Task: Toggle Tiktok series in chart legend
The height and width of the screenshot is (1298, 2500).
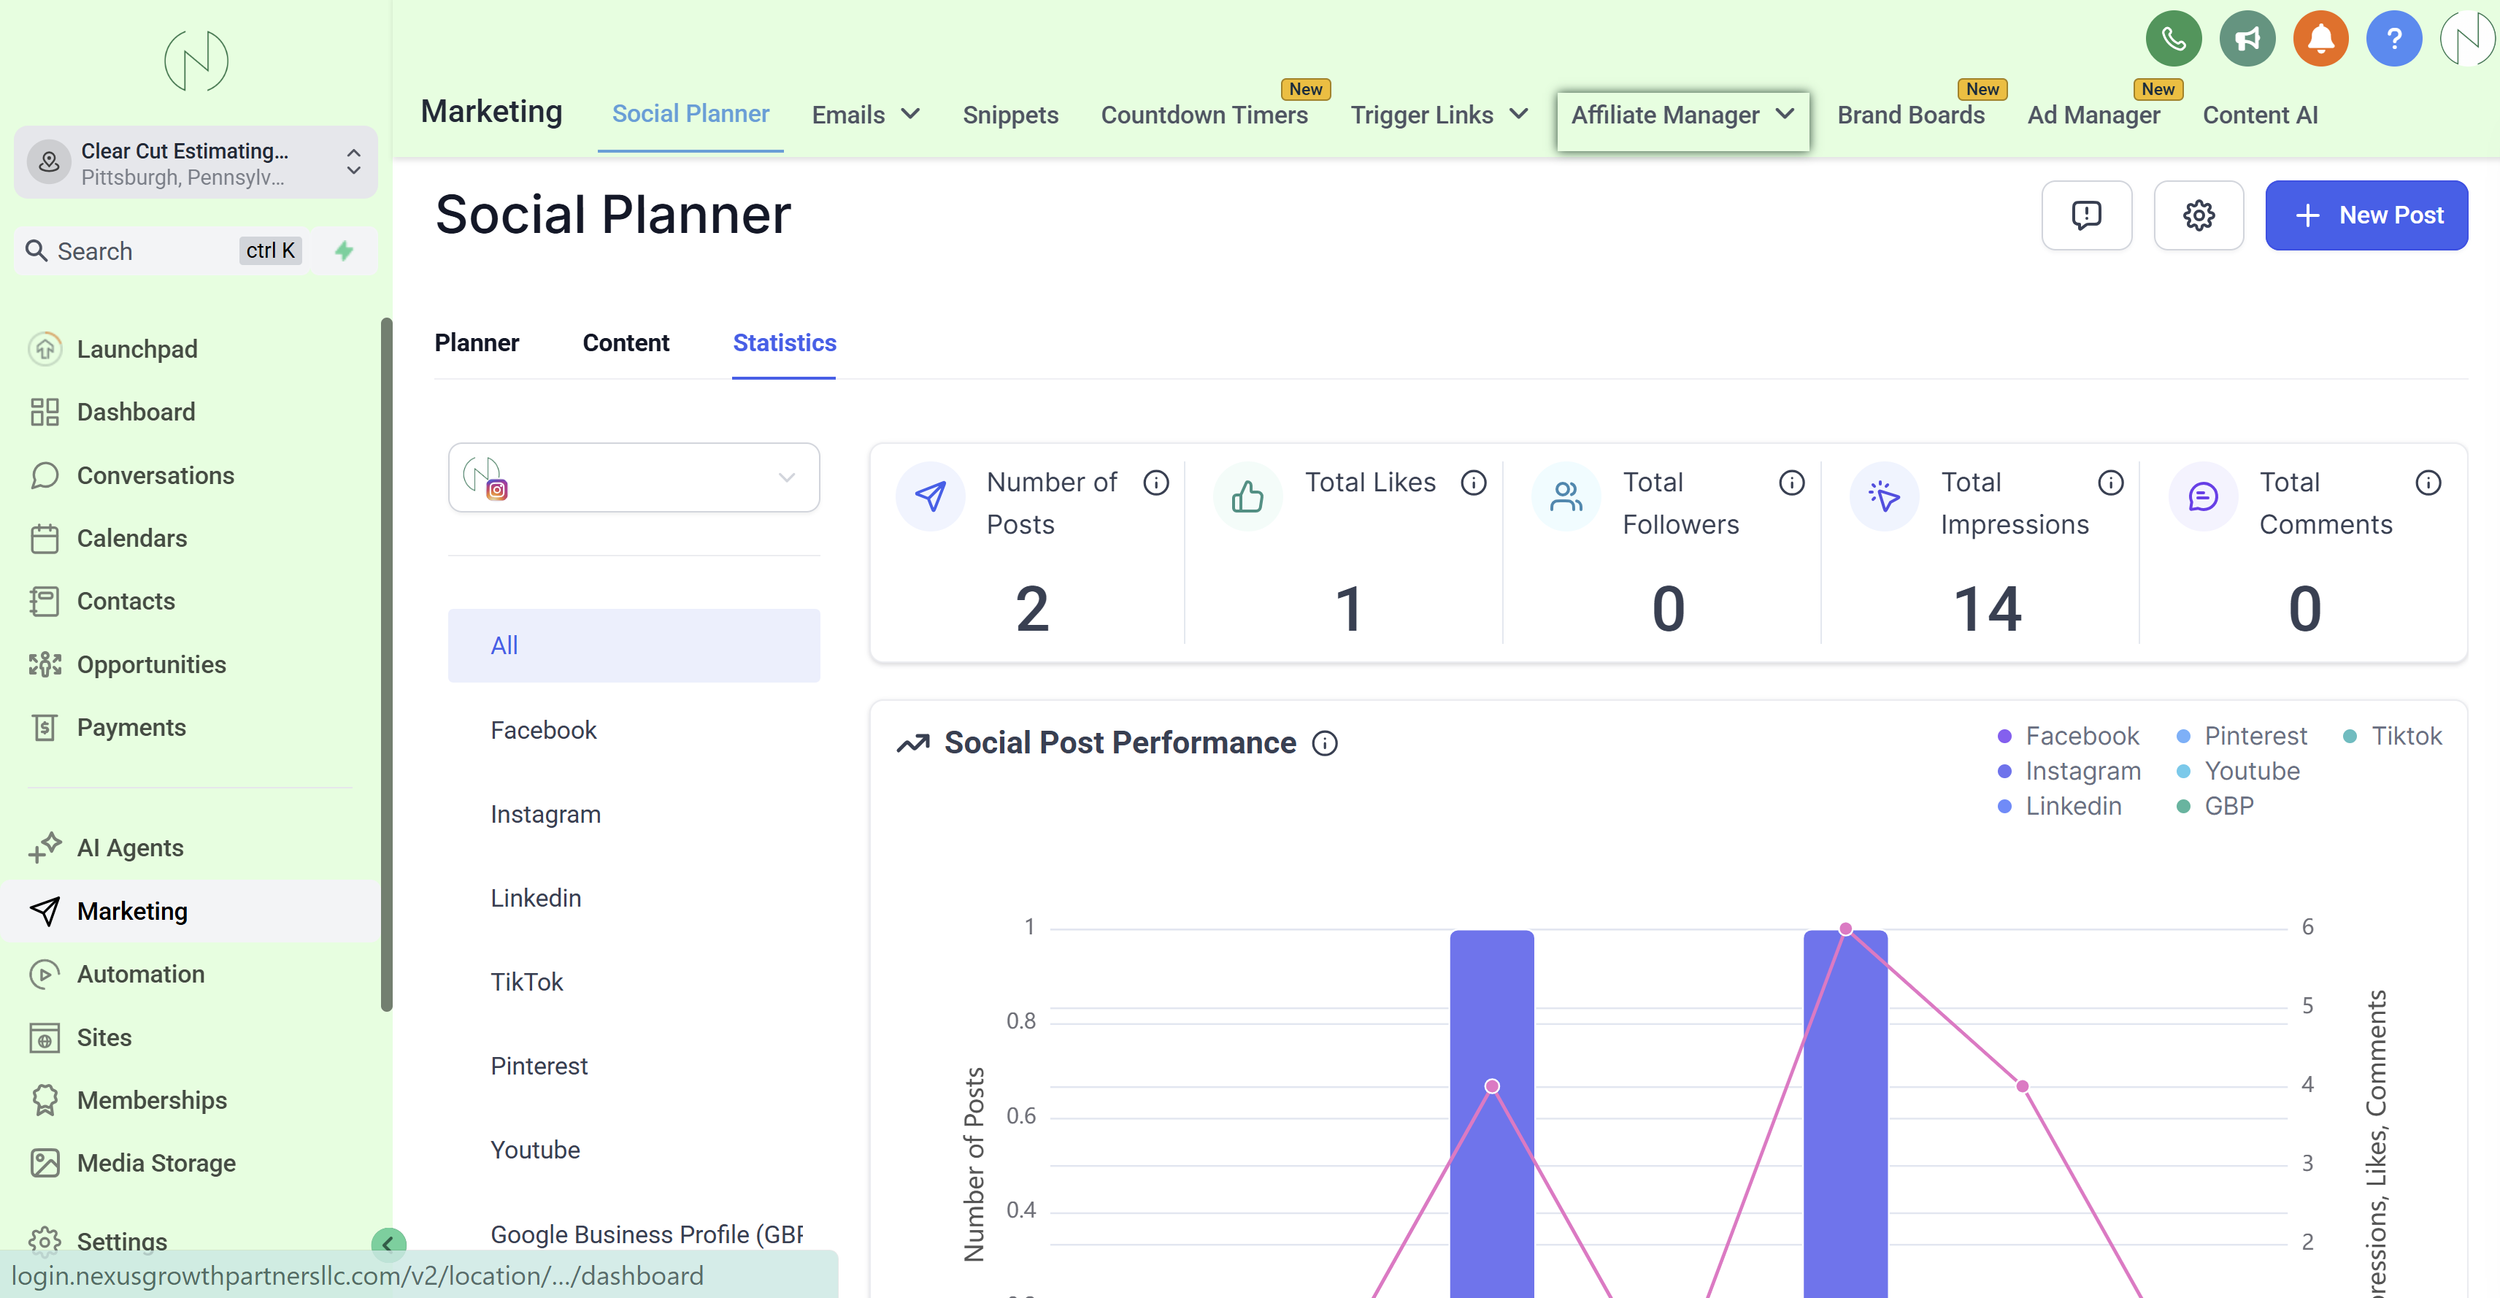Action: 2392,736
